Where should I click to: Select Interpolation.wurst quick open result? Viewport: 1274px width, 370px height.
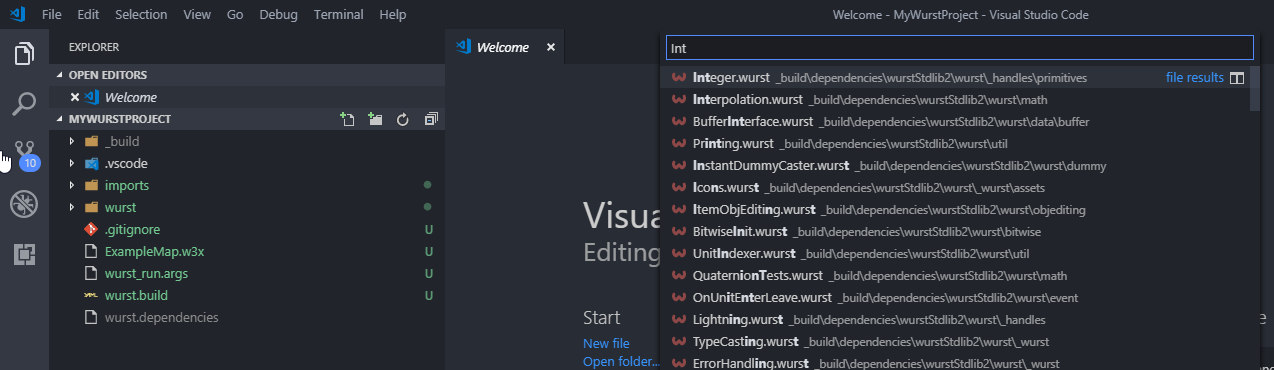[955, 99]
